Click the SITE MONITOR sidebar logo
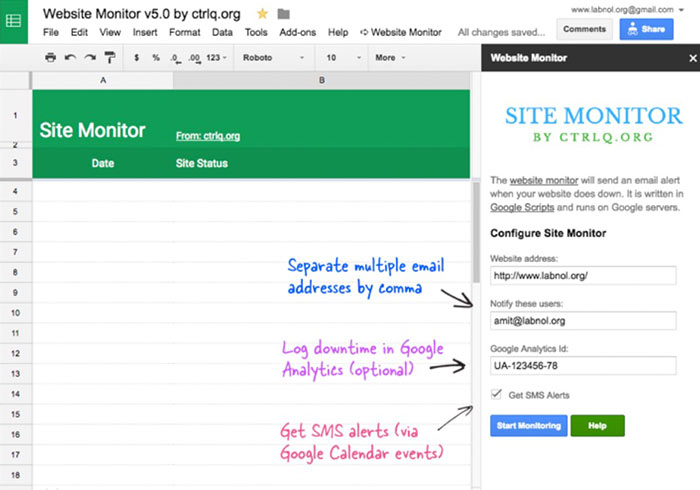Screen dimensions: 700x490 coord(593,124)
